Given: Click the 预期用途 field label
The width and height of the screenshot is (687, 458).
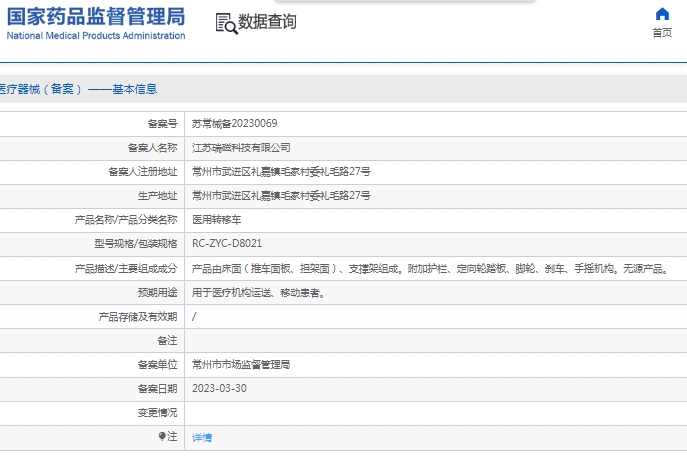Looking at the screenshot, I should 158,292.
